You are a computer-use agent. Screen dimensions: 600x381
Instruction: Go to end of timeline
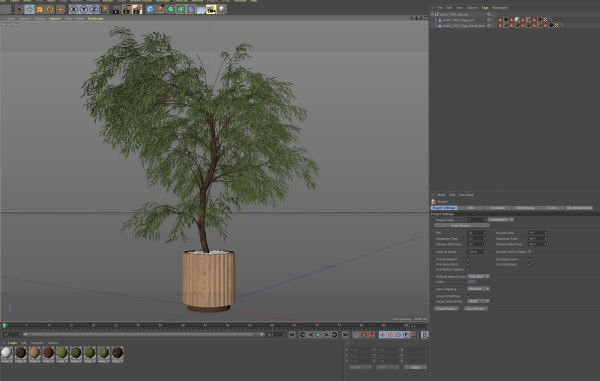pos(345,335)
